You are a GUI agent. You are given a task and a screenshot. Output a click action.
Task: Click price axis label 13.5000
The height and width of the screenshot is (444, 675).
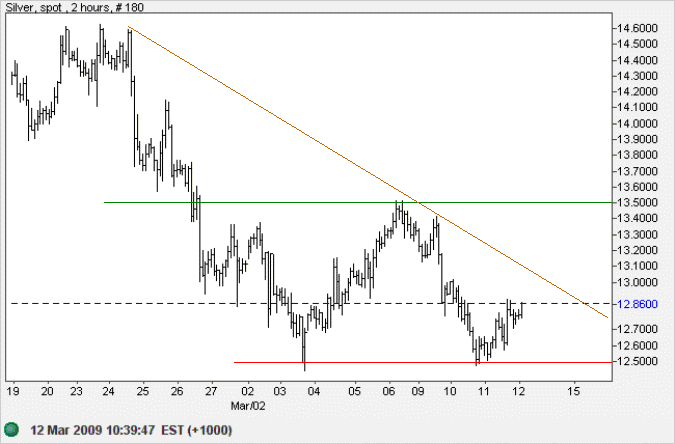[638, 202]
